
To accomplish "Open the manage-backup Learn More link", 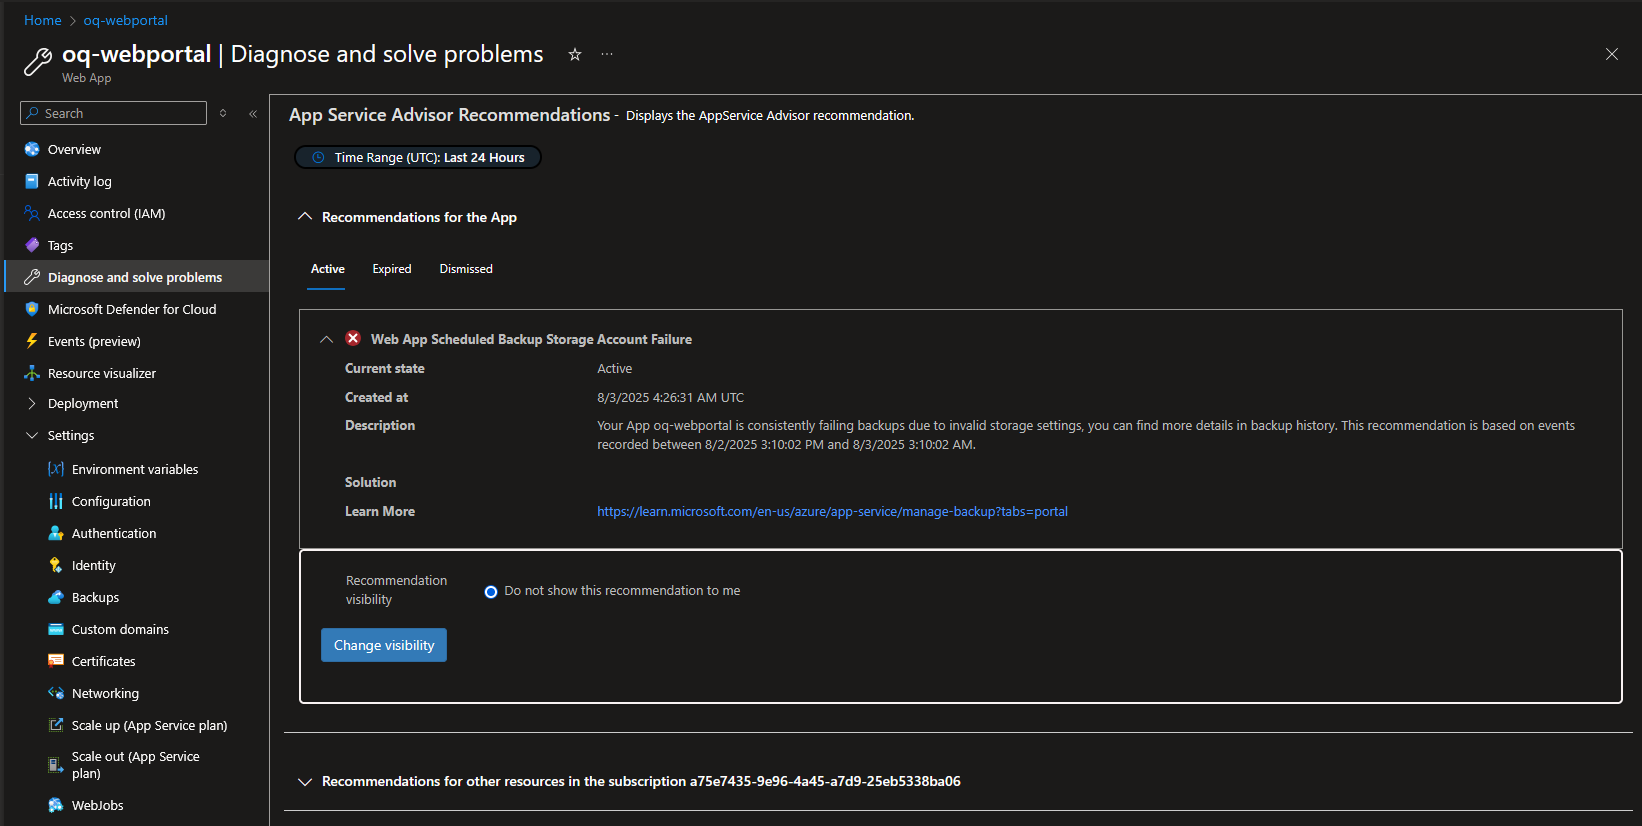I will (x=832, y=511).
